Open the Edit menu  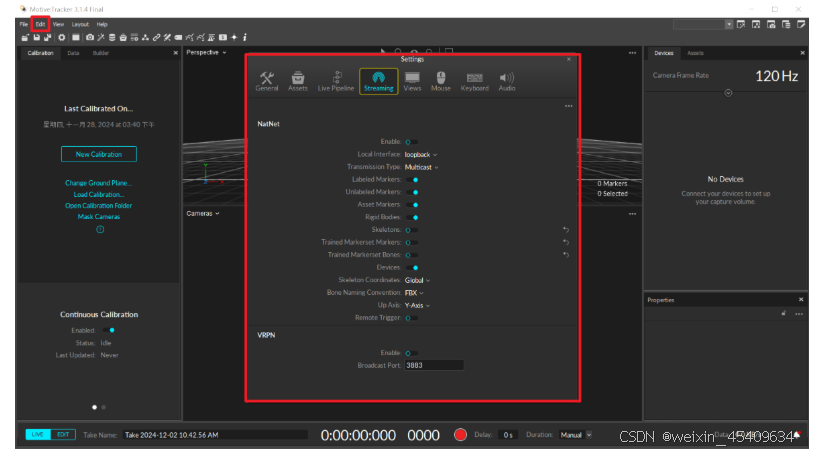coord(40,24)
